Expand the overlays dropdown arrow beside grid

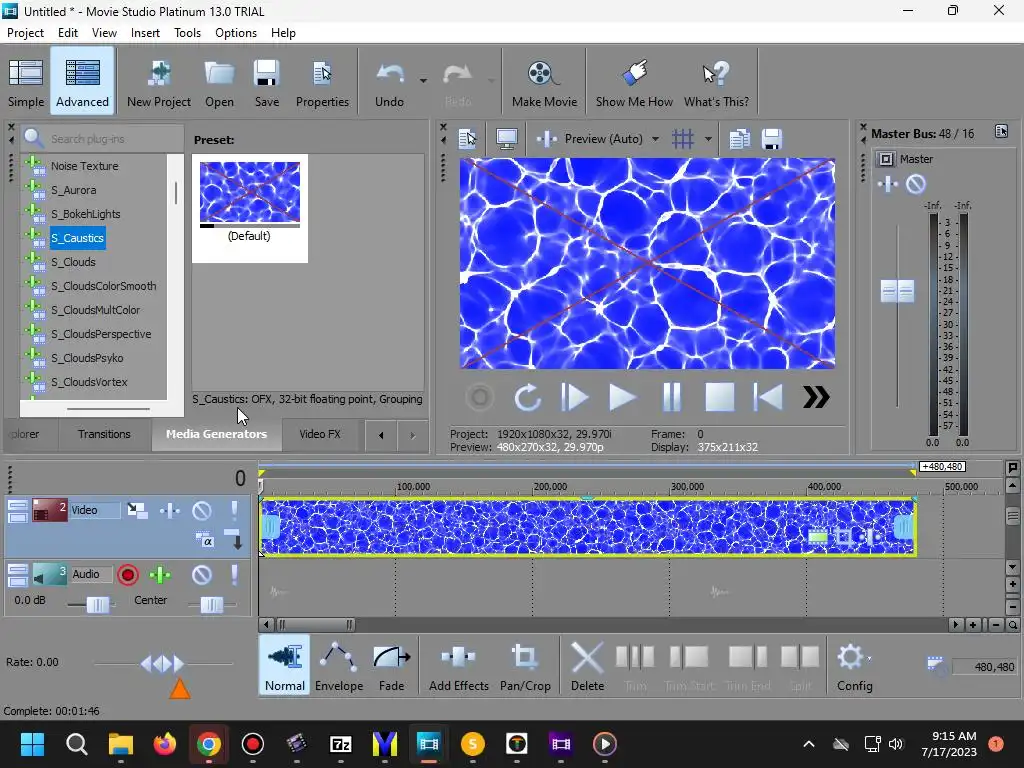pyautogui.click(x=708, y=139)
